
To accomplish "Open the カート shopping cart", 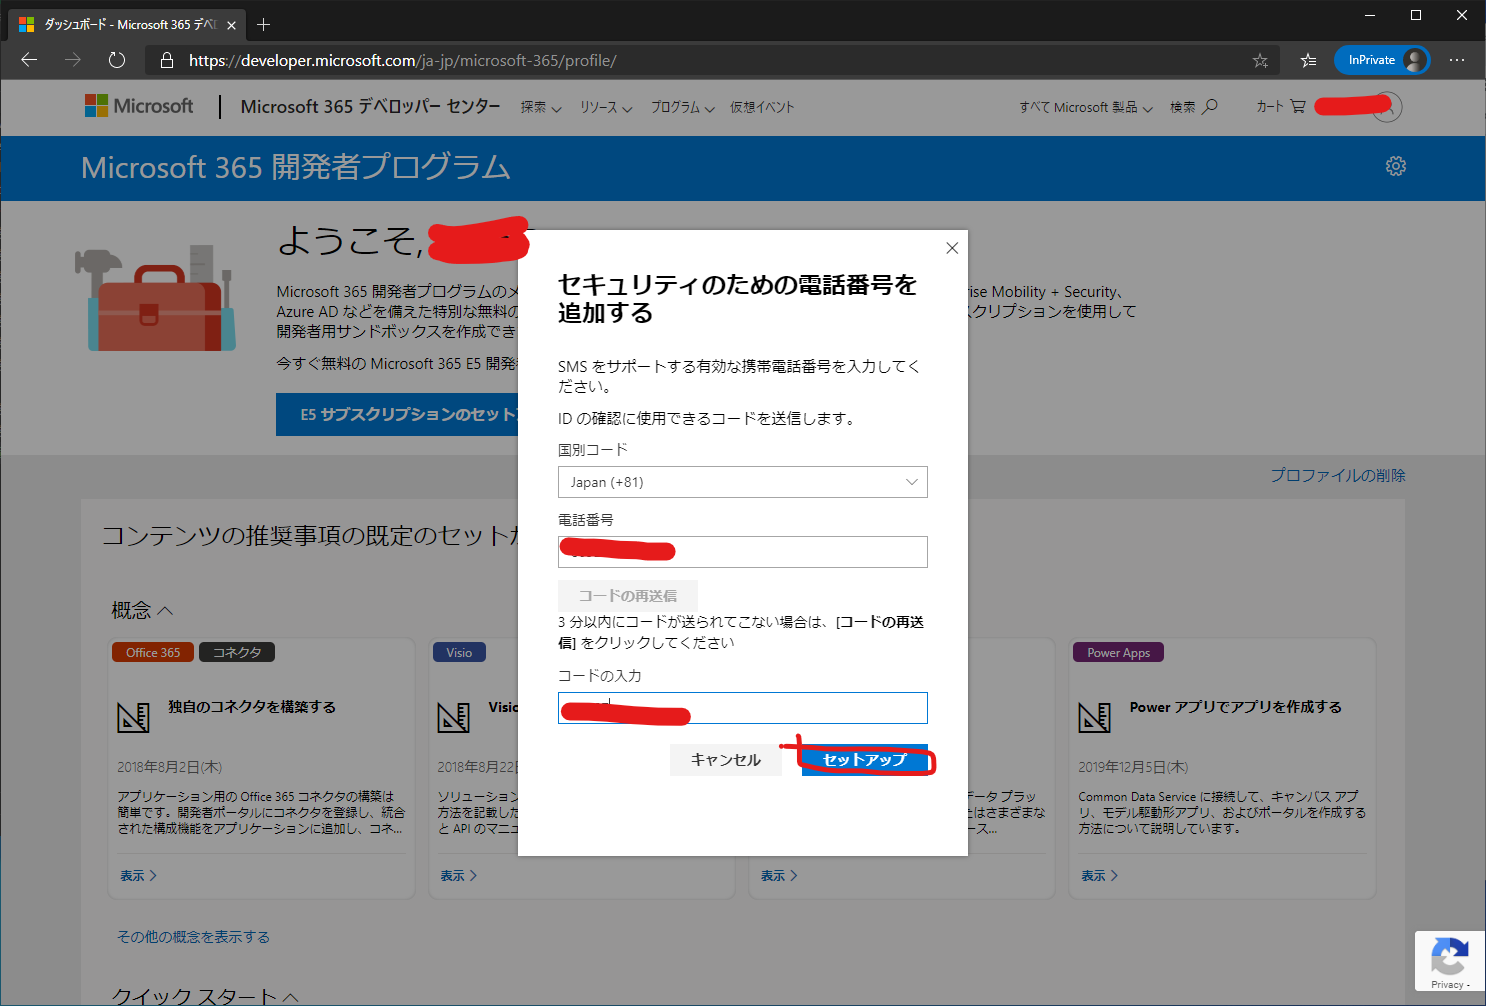I will pyautogui.click(x=1281, y=106).
